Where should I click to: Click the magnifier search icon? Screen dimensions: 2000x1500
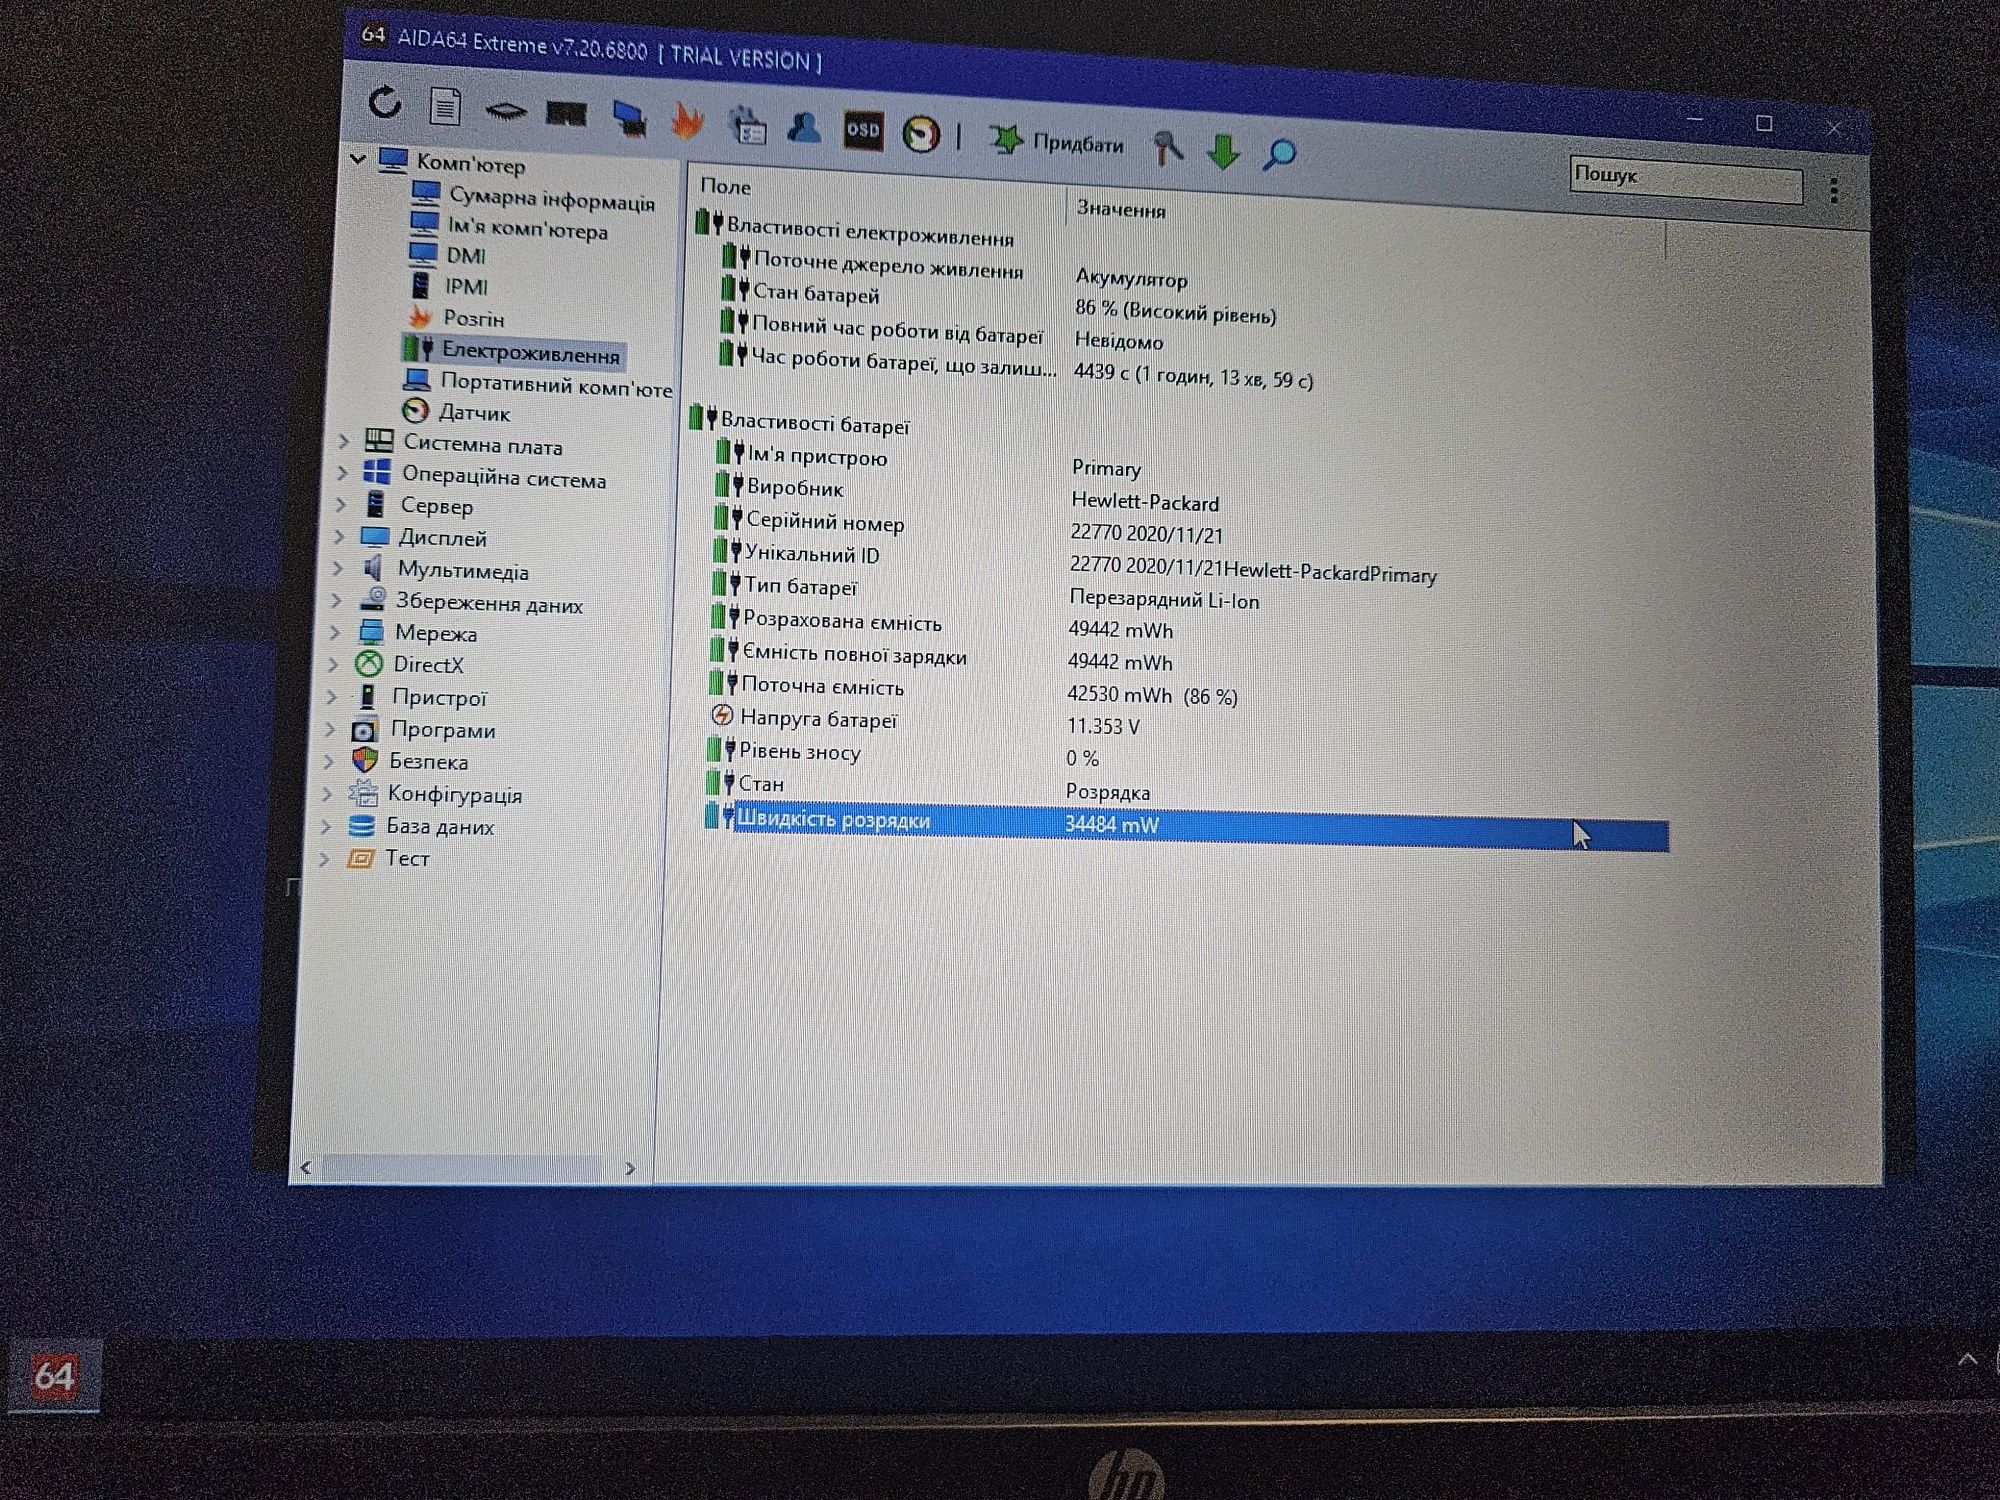click(1279, 155)
